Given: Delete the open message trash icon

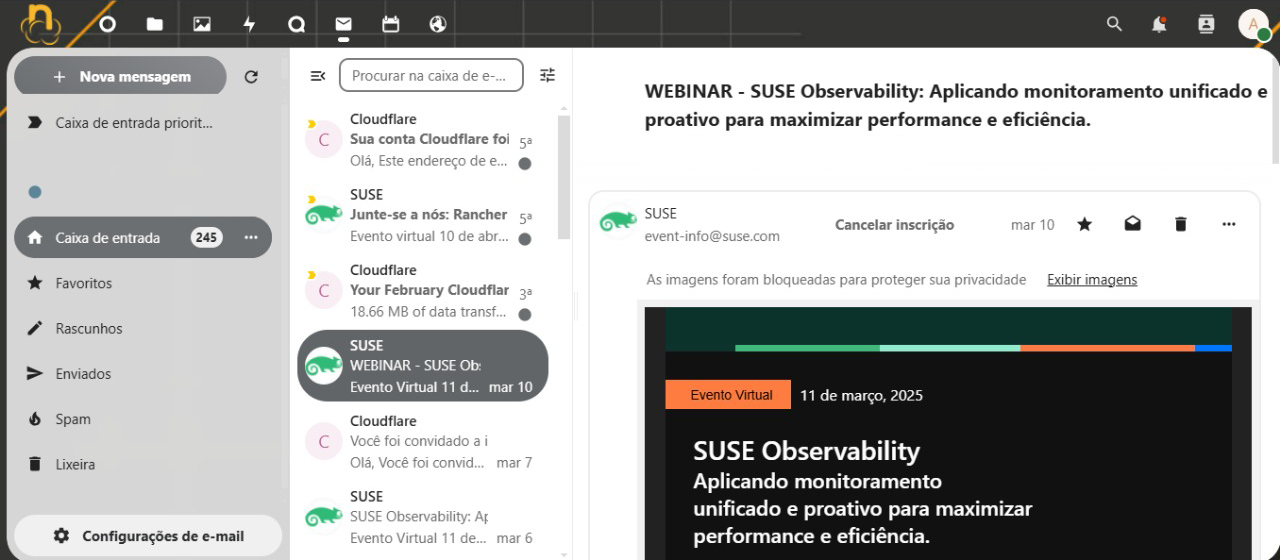Looking at the screenshot, I should point(1180,224).
